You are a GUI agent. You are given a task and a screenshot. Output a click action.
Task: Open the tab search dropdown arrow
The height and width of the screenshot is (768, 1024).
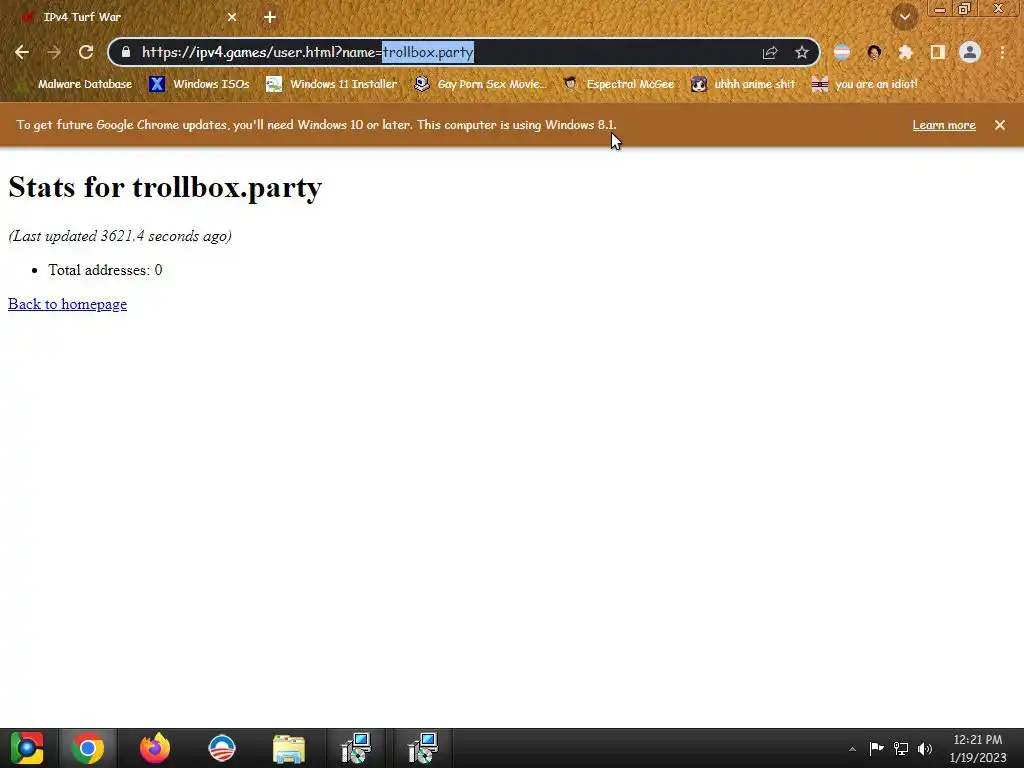(905, 17)
